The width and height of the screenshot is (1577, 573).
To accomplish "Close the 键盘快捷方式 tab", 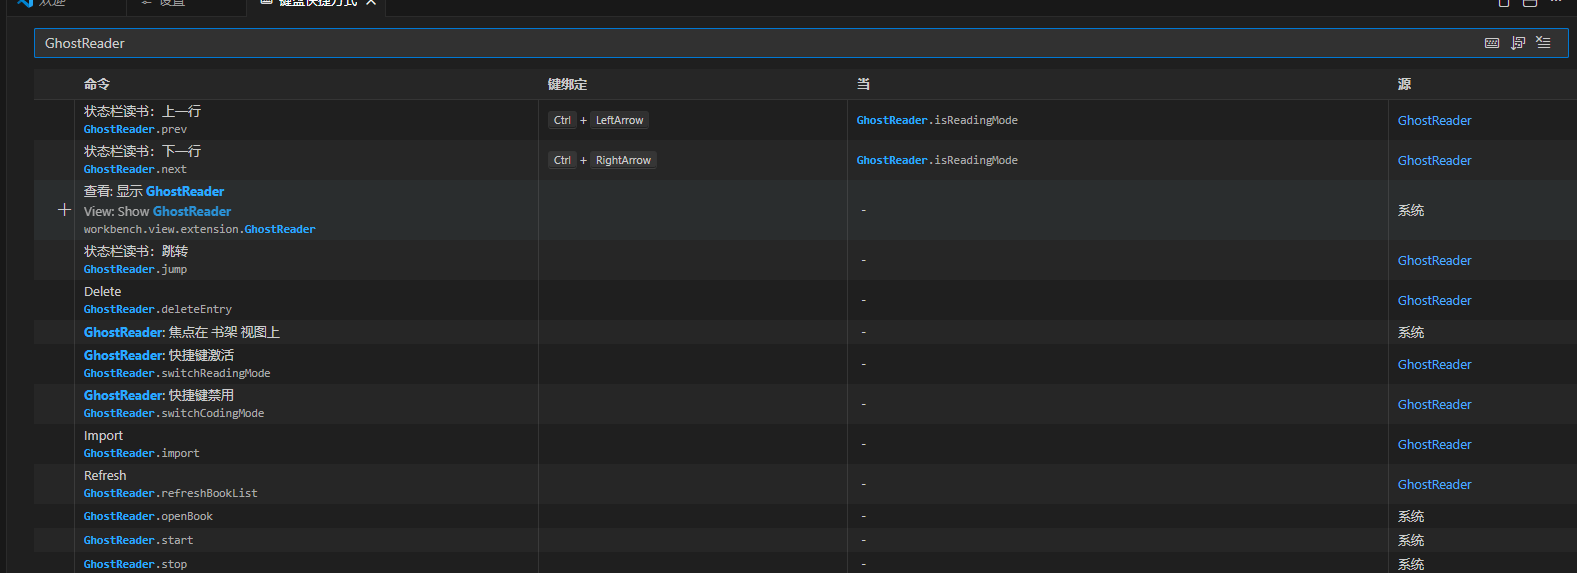I will [x=371, y=3].
